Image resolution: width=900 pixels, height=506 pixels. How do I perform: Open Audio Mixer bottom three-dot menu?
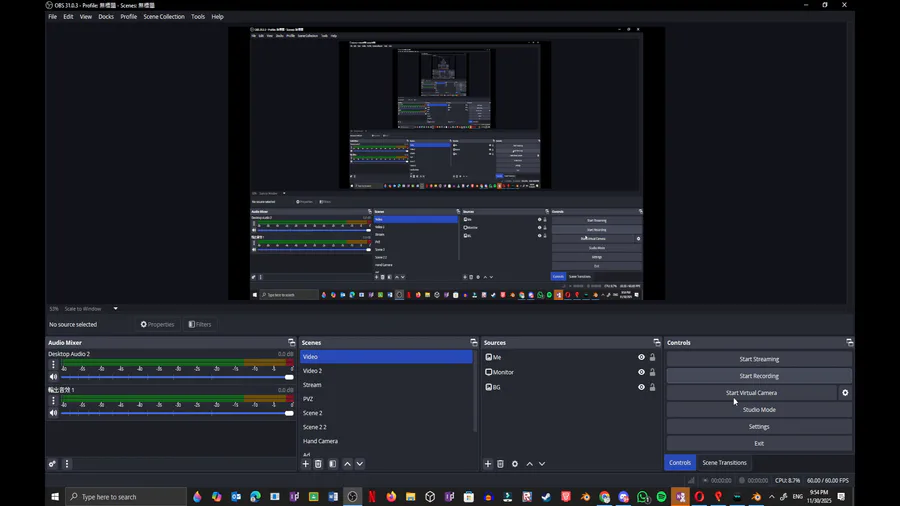[67, 464]
